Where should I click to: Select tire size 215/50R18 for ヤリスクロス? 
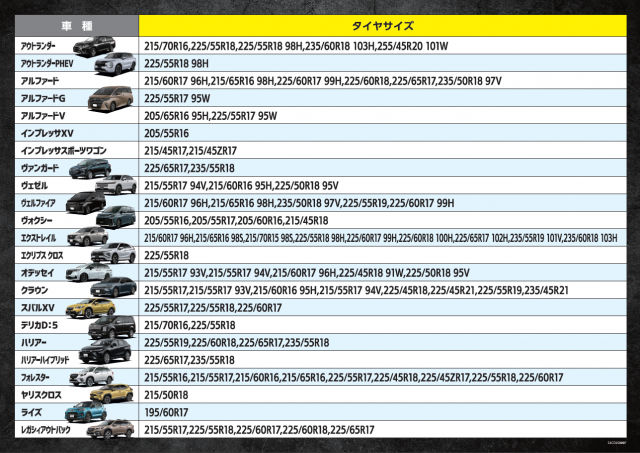[169, 394]
